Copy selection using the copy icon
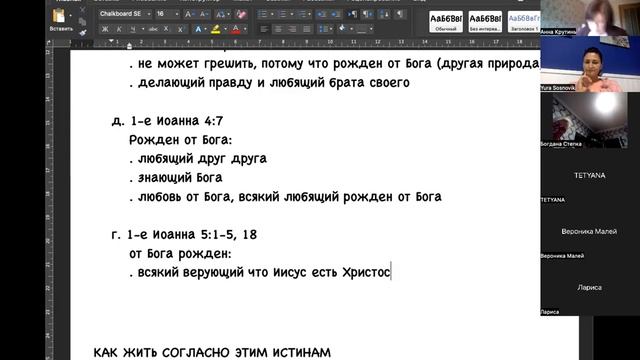 [82, 21]
